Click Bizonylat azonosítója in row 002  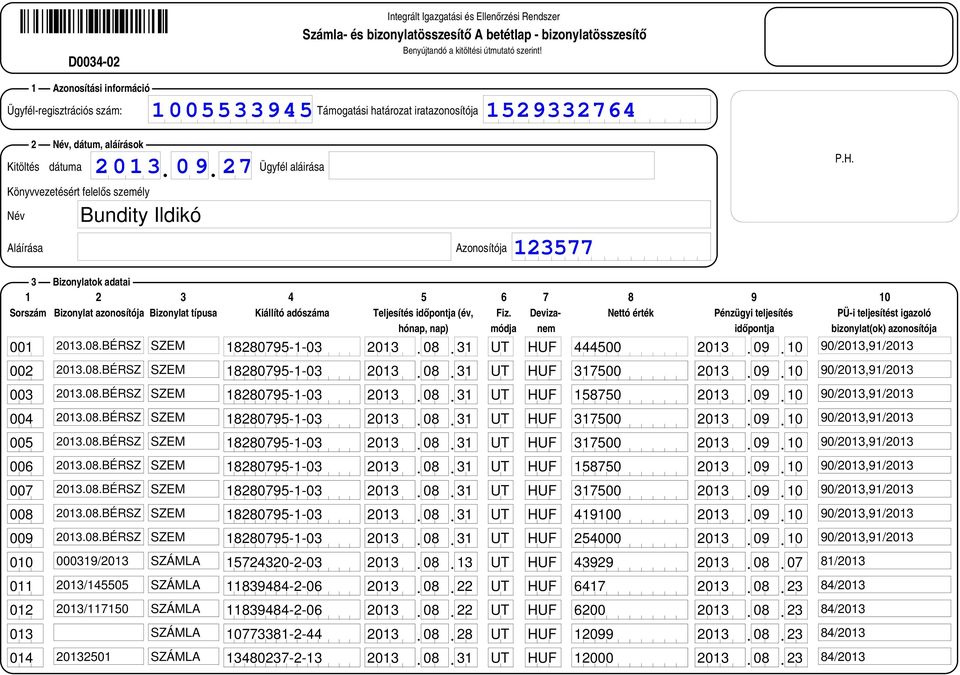point(99,370)
